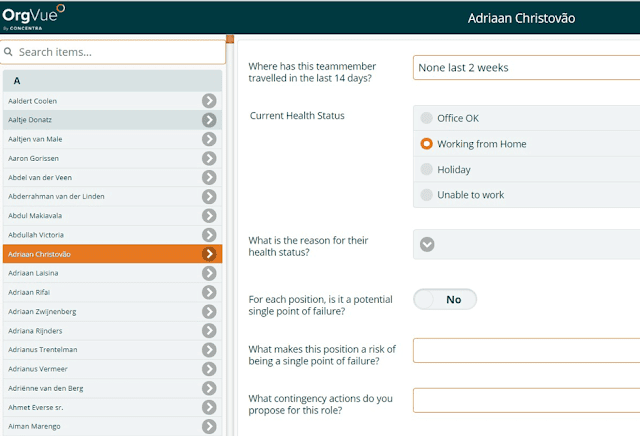
Task: Click arrow icon beside Aaron Gorissen
Action: 209,158
